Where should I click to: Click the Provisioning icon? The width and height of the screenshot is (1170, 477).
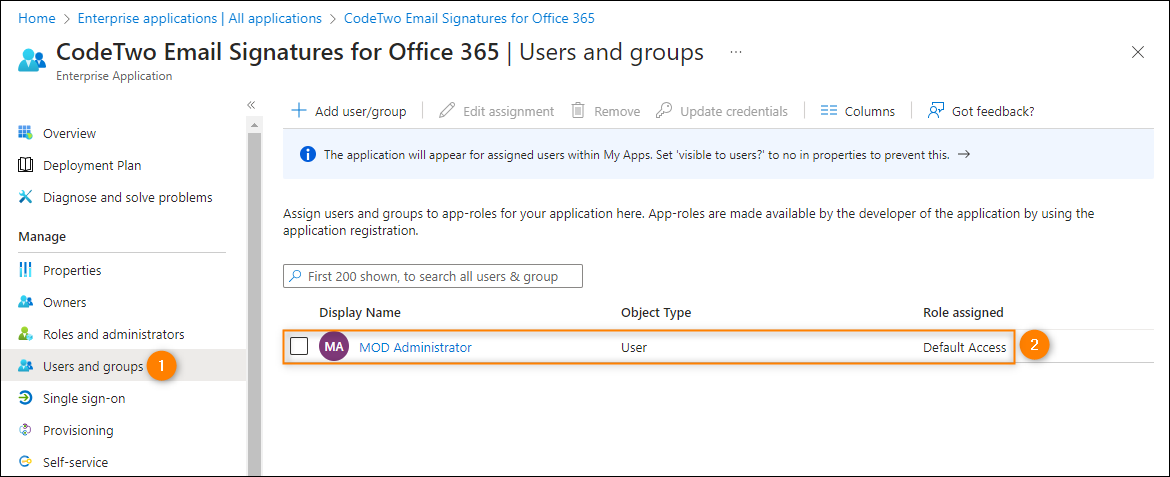point(25,430)
